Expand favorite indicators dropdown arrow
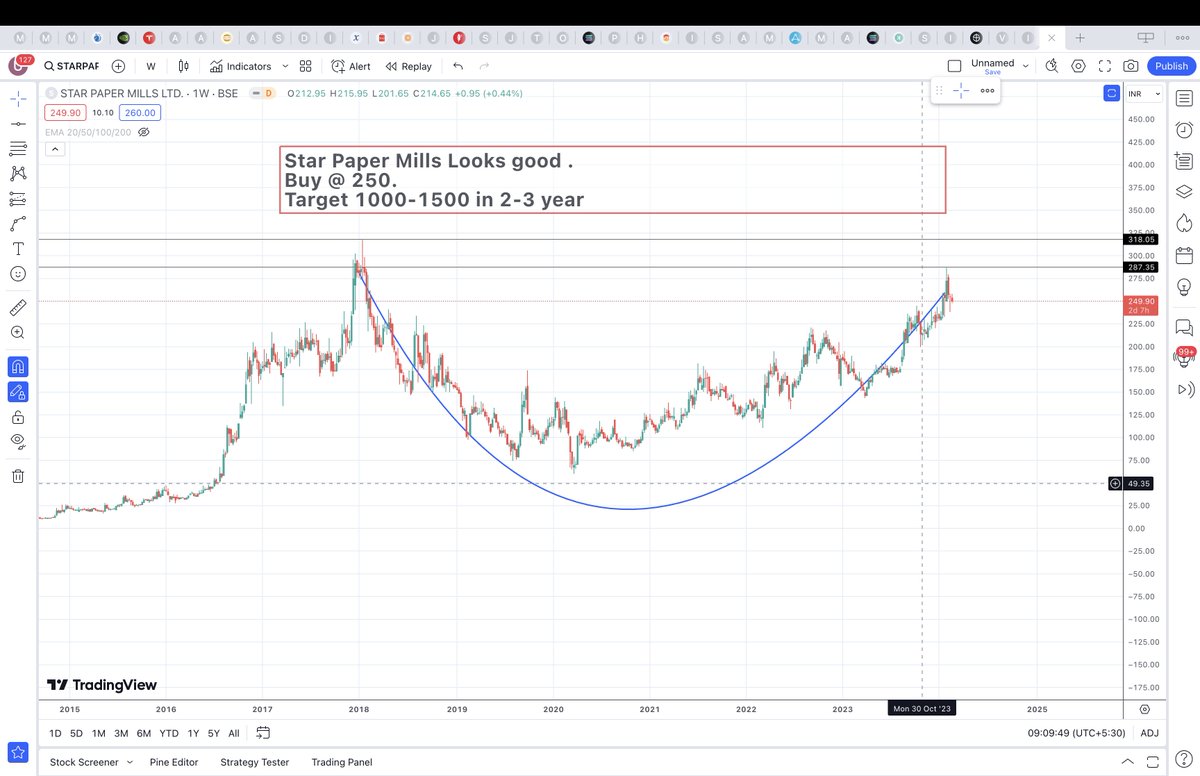The height and width of the screenshot is (776, 1200). click(x=285, y=66)
